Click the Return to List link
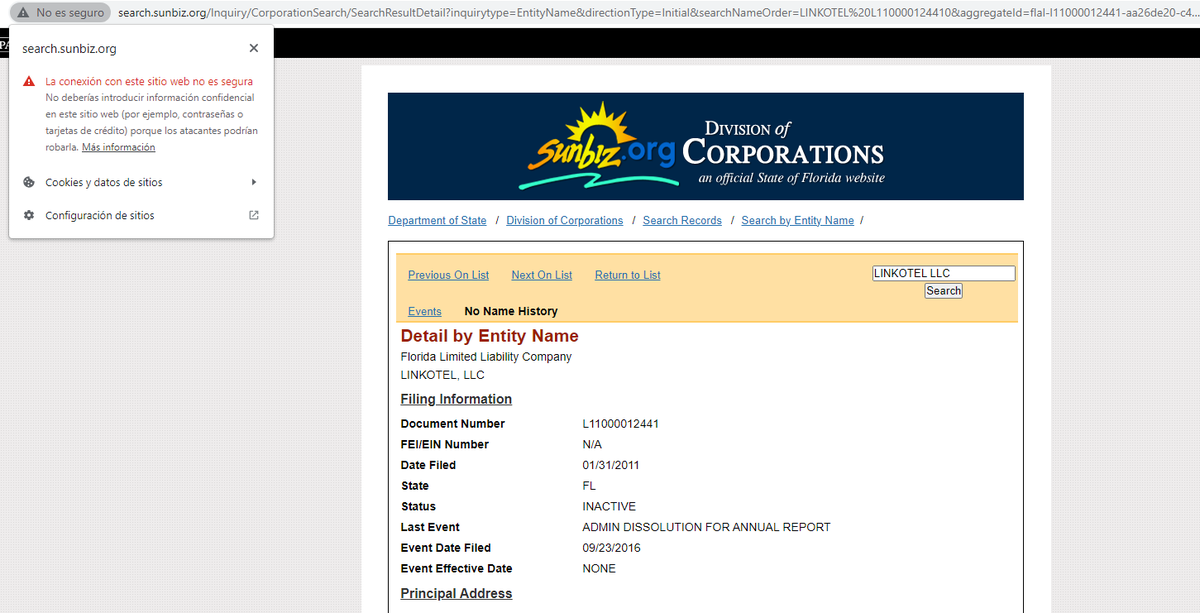The width and height of the screenshot is (1200, 613). point(627,275)
